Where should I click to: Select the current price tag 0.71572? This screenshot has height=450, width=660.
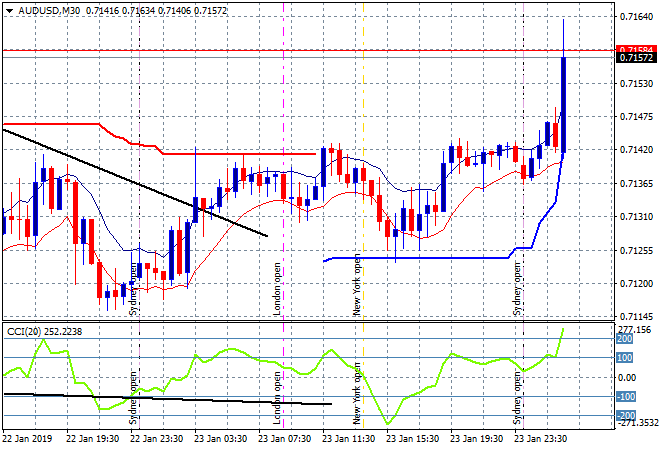click(636, 58)
